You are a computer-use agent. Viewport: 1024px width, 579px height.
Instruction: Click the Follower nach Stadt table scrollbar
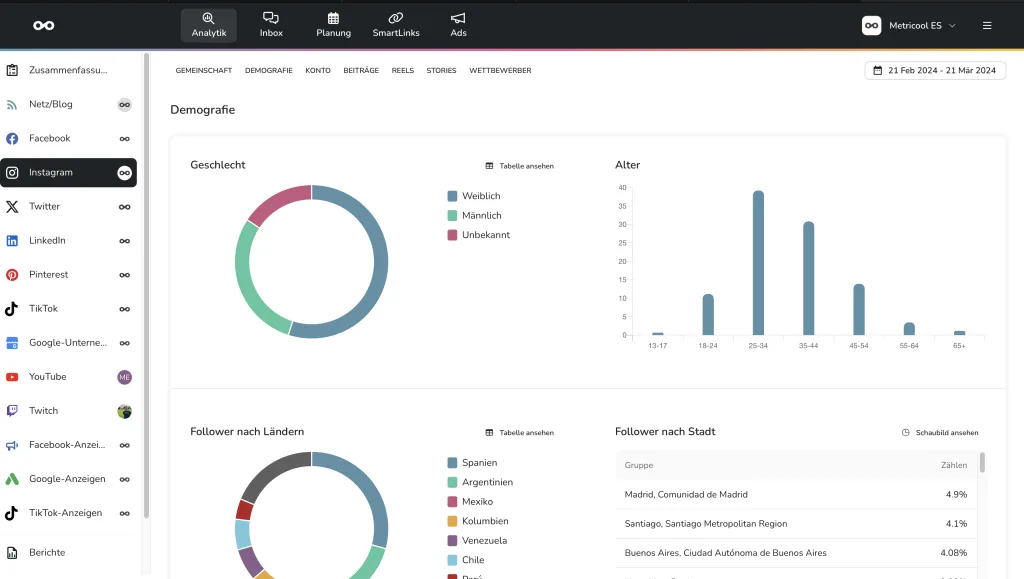(x=982, y=463)
